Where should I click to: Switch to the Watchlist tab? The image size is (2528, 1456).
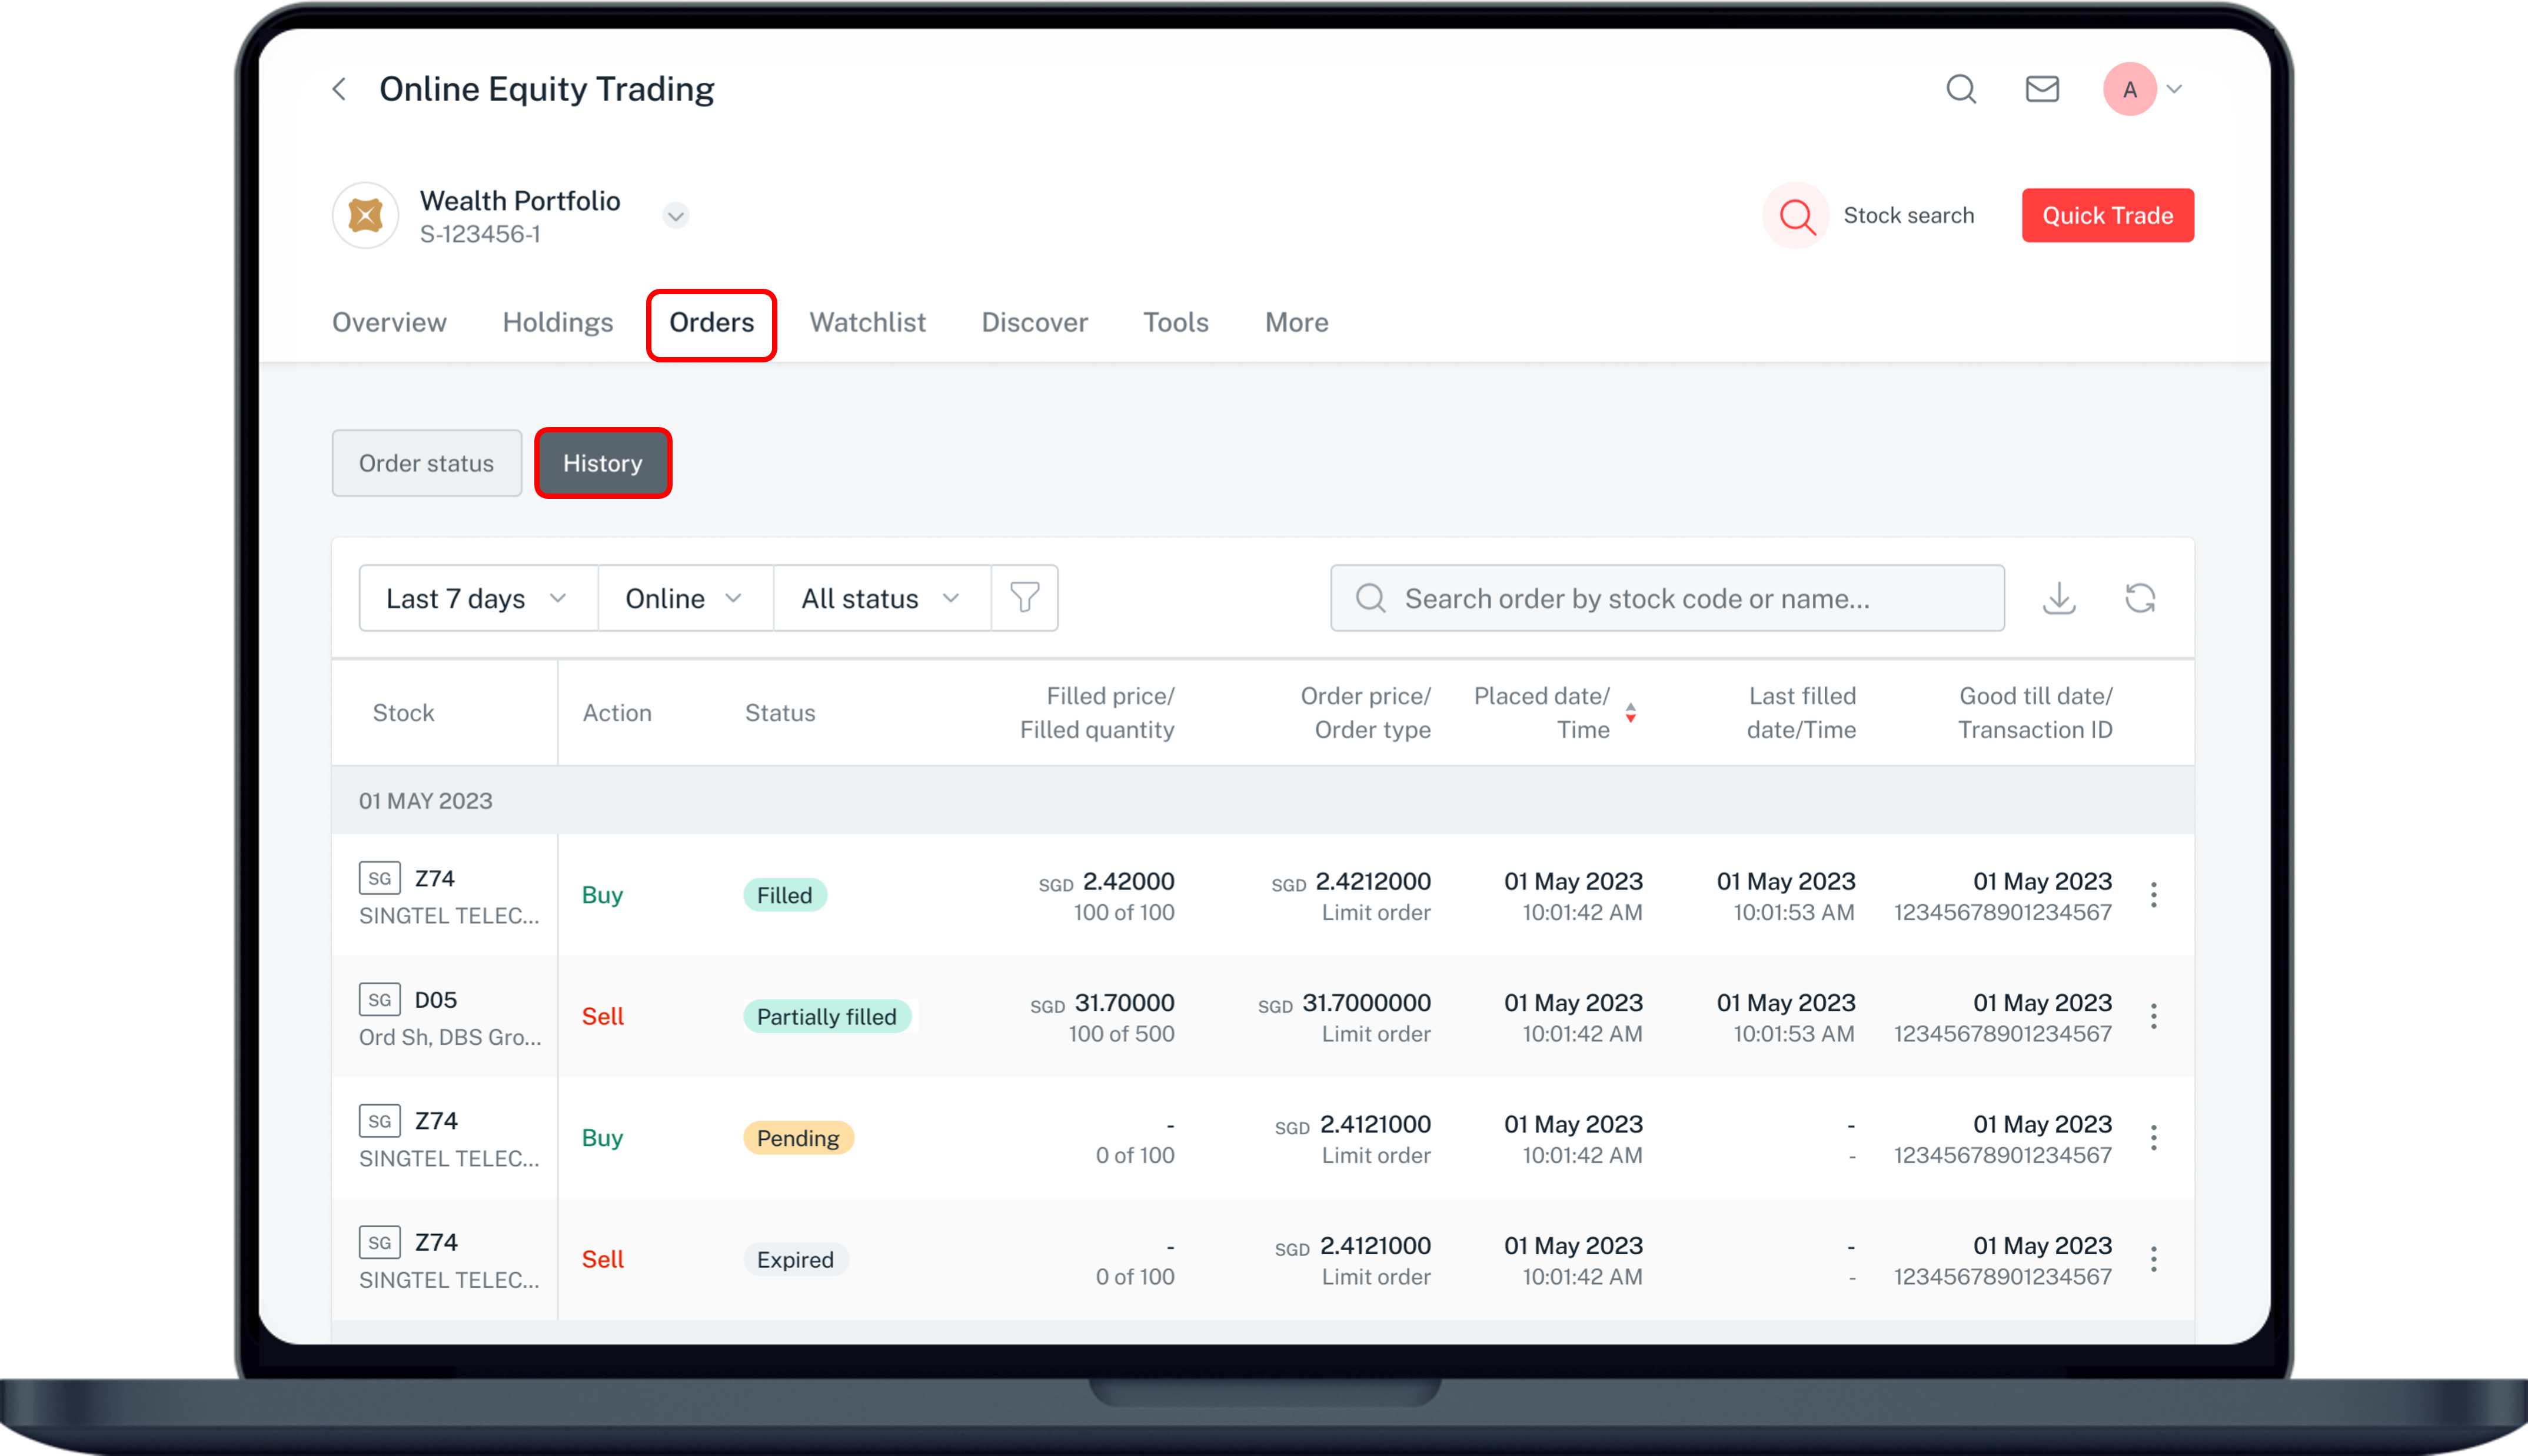click(x=867, y=322)
